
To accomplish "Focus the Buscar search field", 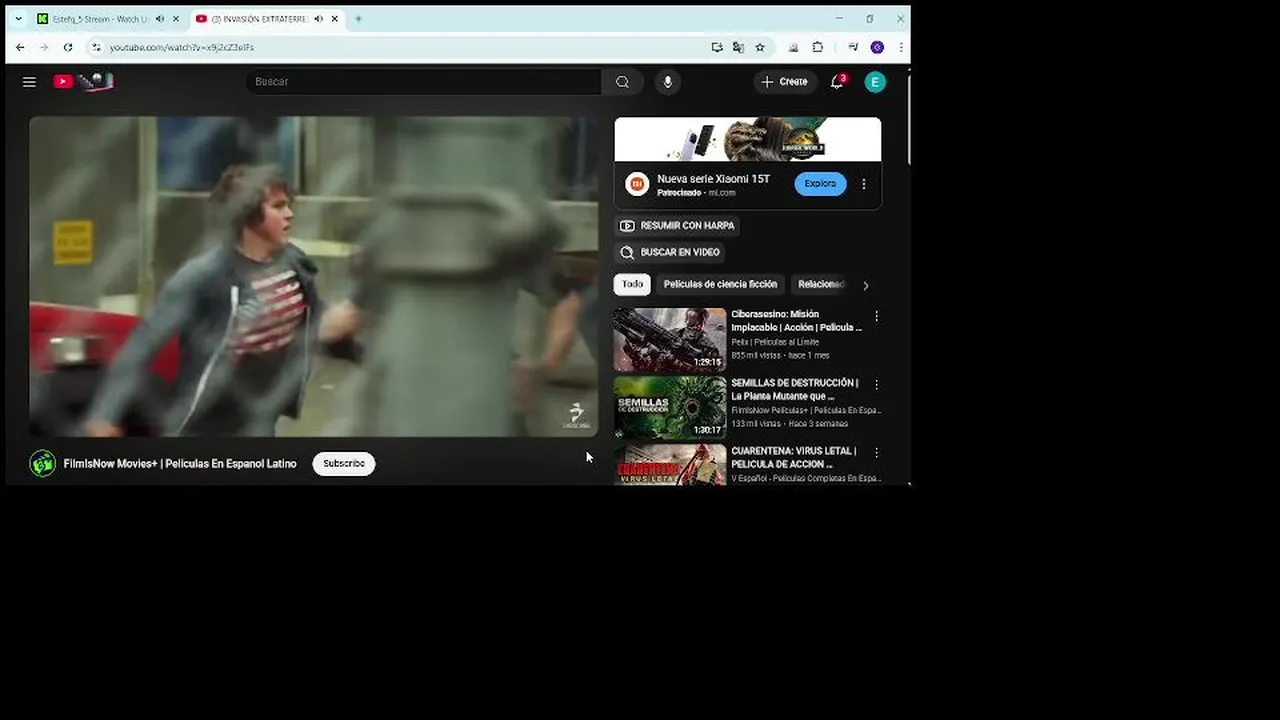I will [x=423, y=82].
